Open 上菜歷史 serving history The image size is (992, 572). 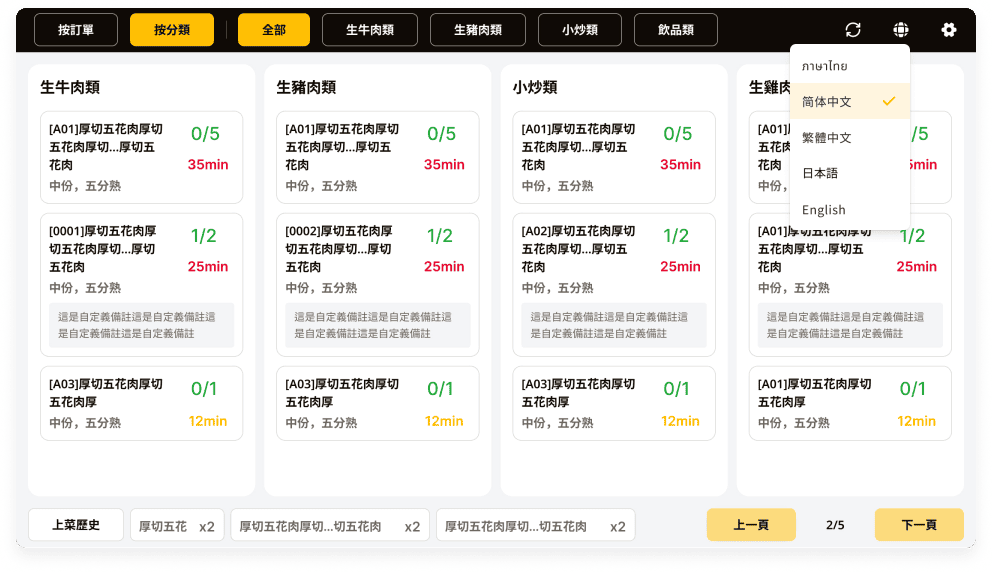76,525
